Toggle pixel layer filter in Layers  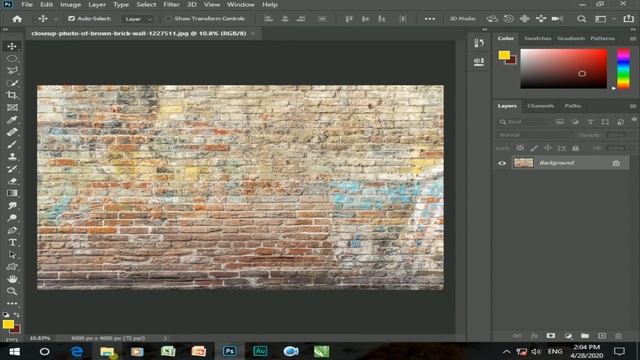(x=560, y=122)
